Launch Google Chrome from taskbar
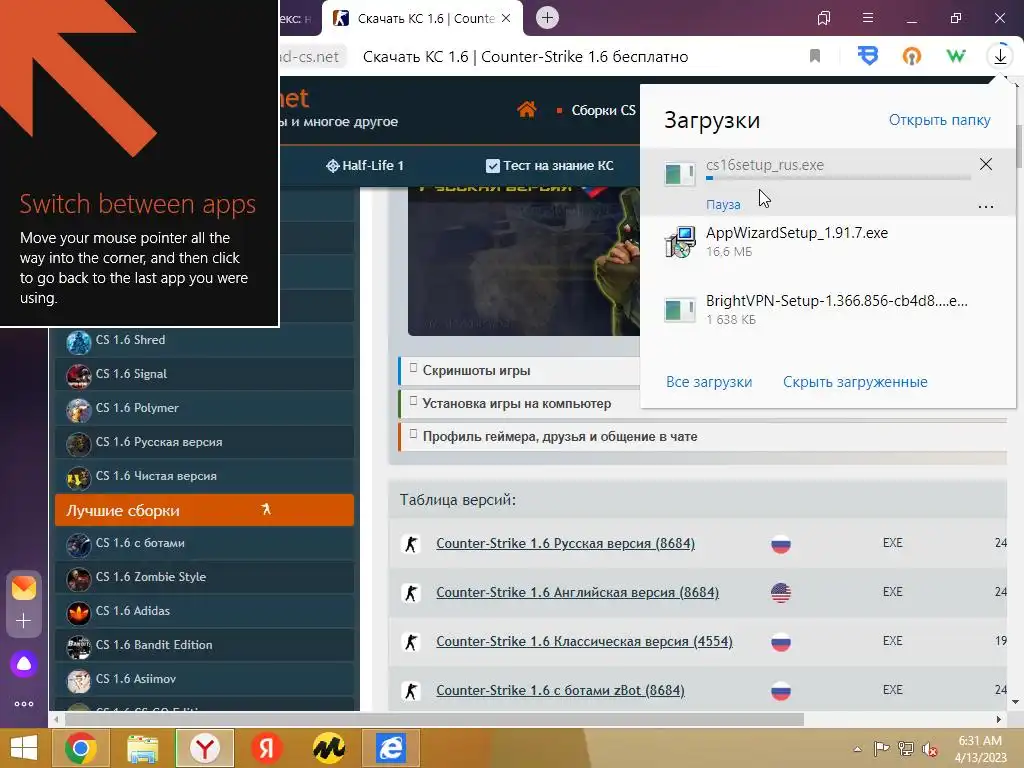Screen dimensions: 1024x768 [81, 748]
